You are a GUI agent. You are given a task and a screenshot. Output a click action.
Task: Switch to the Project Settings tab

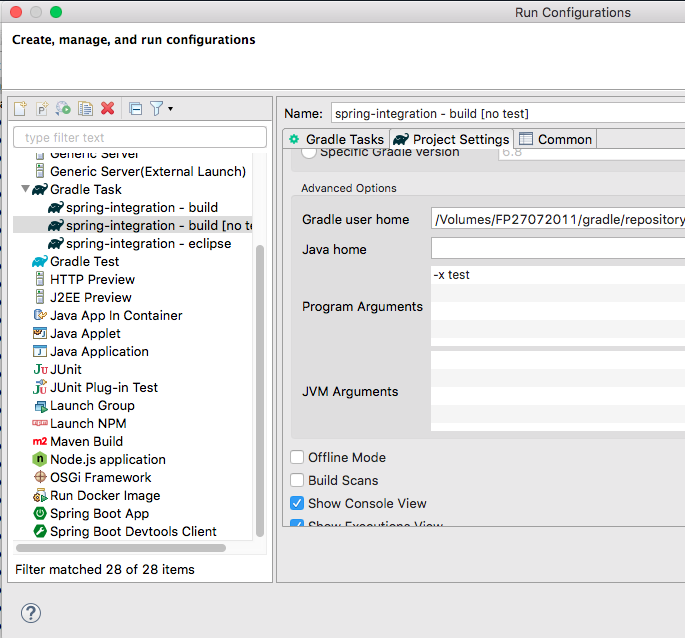coord(451,139)
